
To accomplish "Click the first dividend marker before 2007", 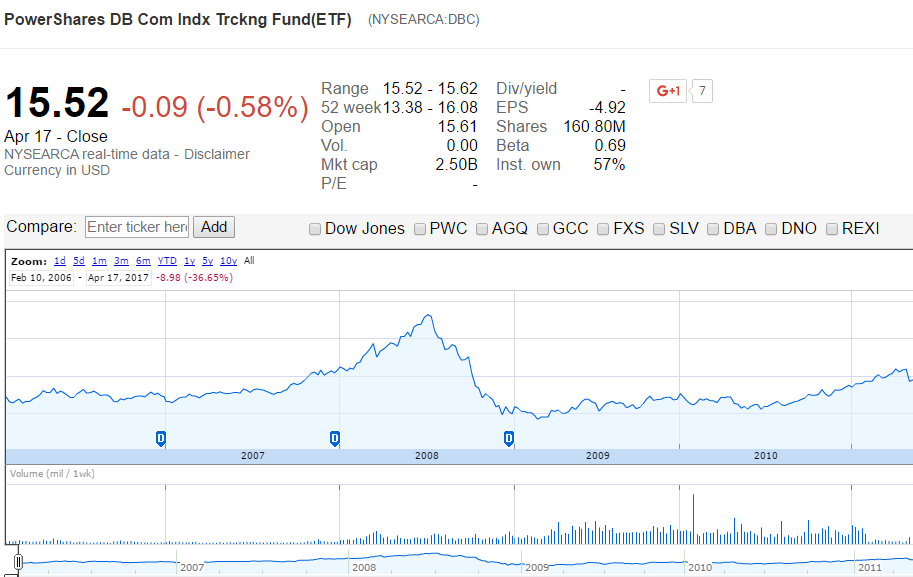I will (x=161, y=438).
